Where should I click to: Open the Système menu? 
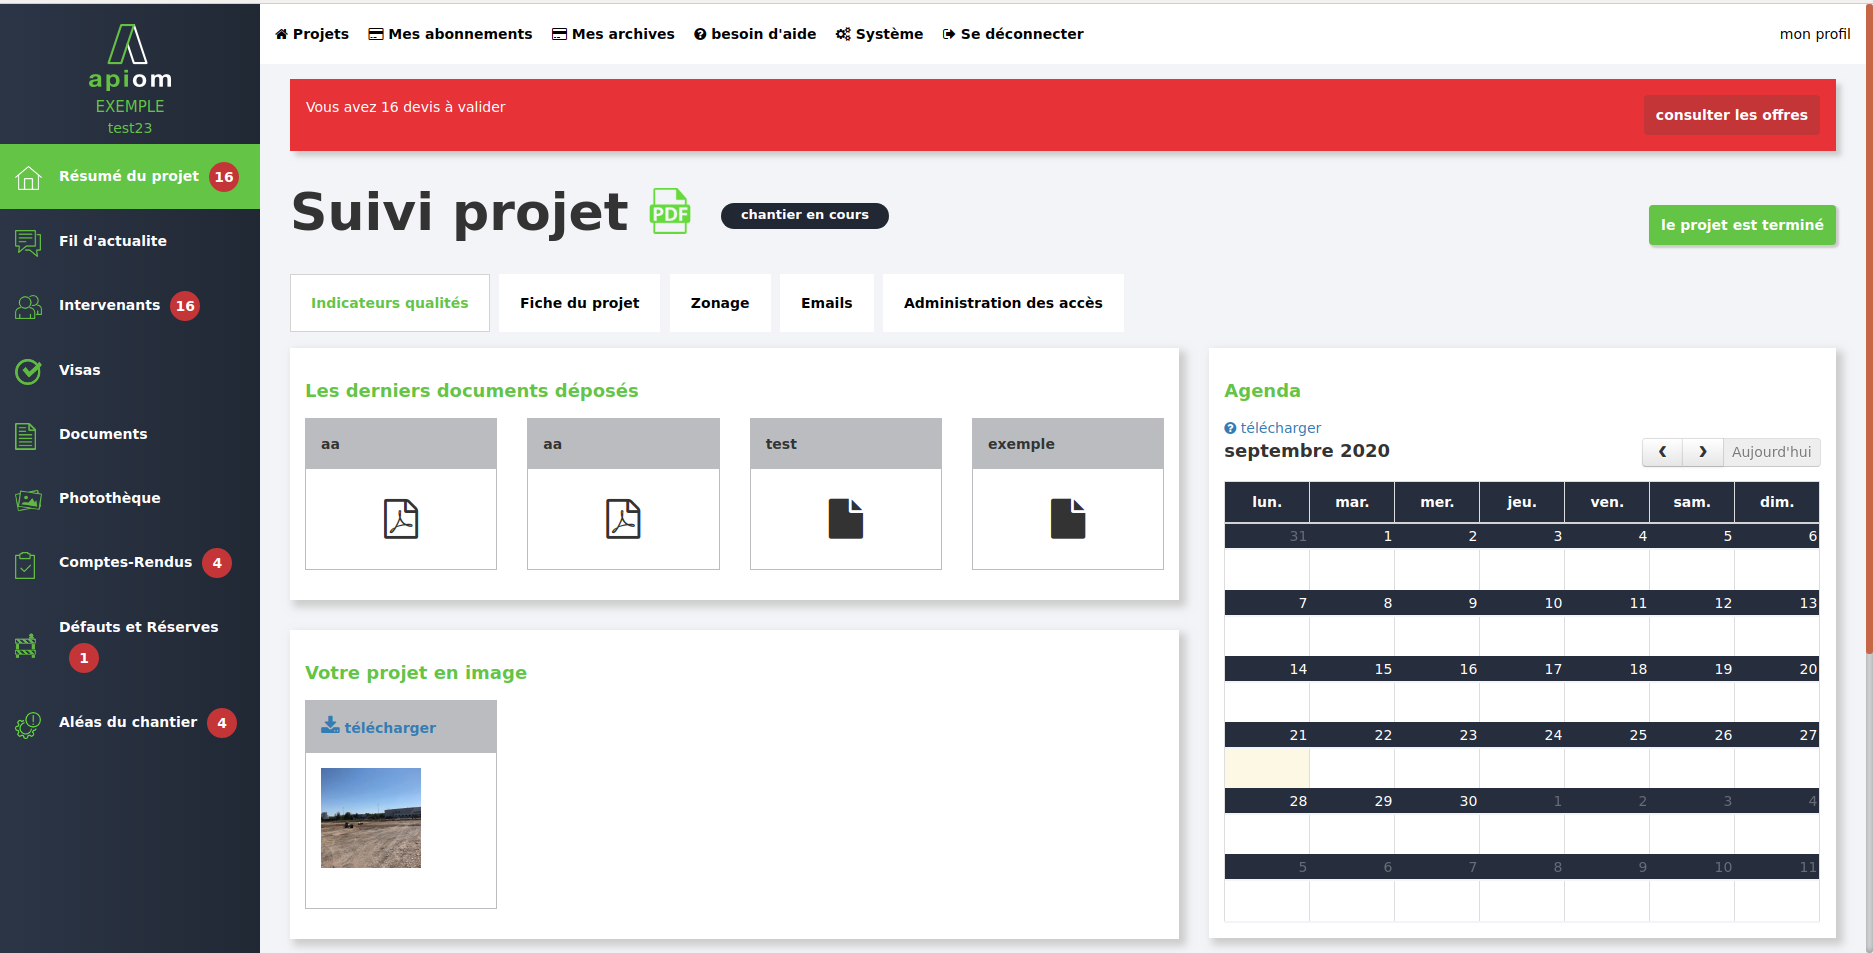[x=879, y=34]
